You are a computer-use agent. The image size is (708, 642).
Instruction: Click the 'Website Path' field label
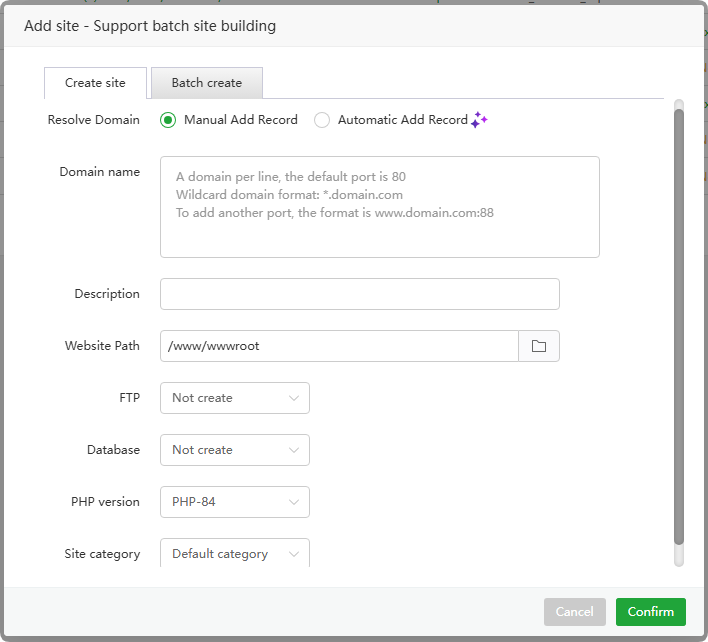tap(102, 346)
